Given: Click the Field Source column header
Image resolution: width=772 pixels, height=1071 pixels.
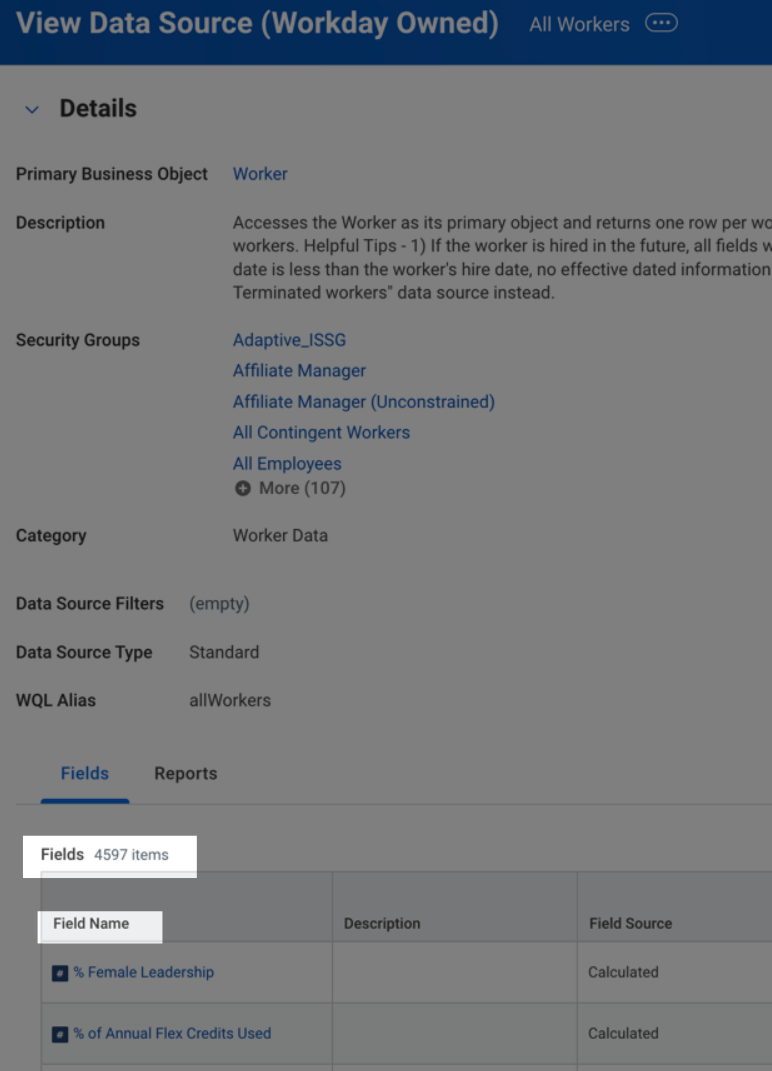Looking at the screenshot, I should [x=630, y=924].
